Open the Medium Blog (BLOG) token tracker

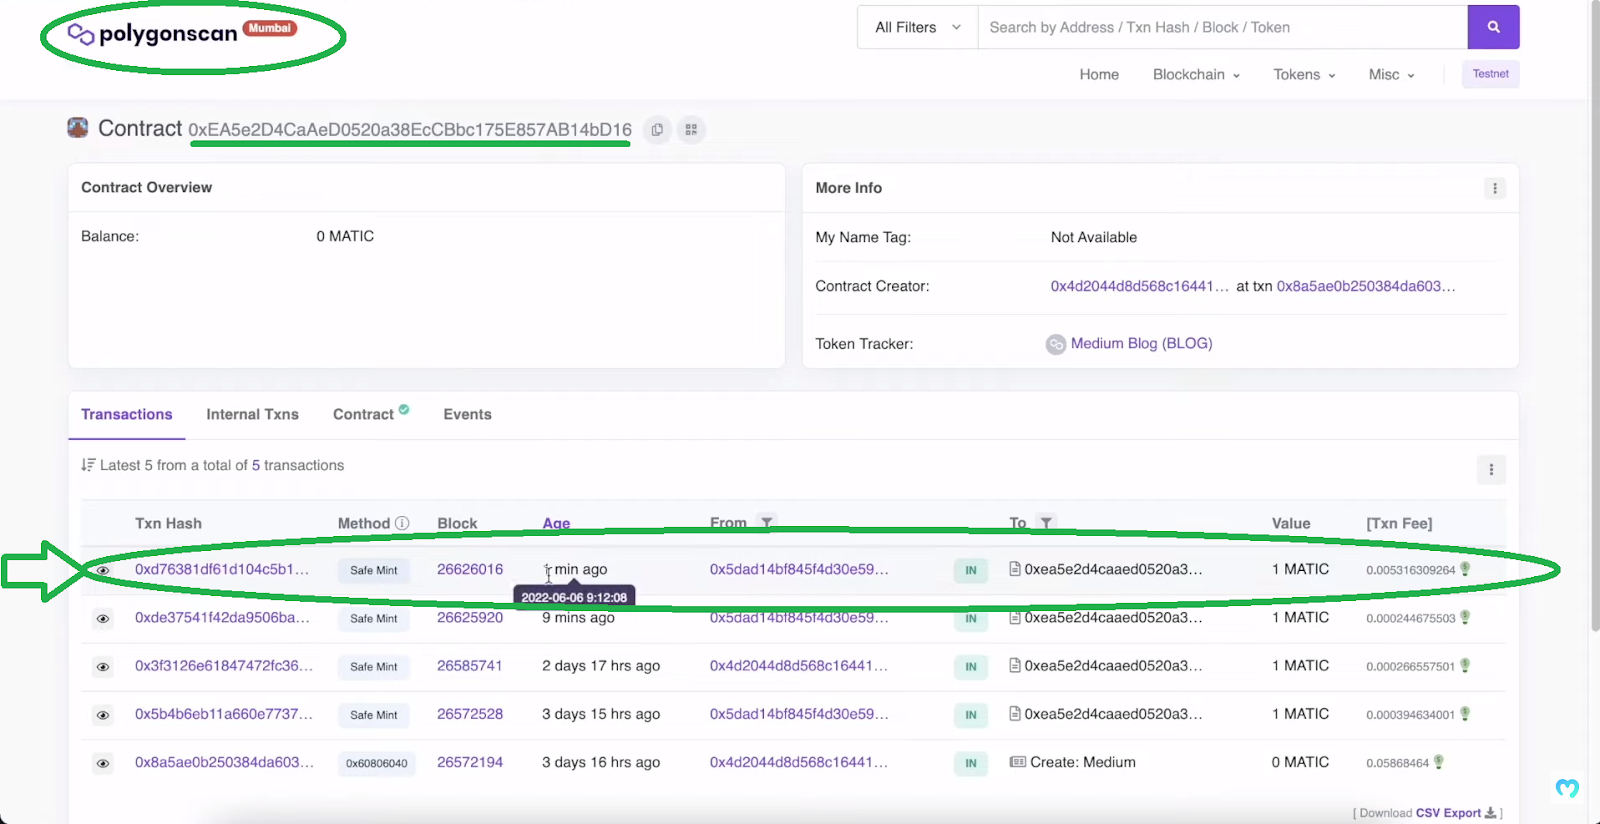[1141, 343]
